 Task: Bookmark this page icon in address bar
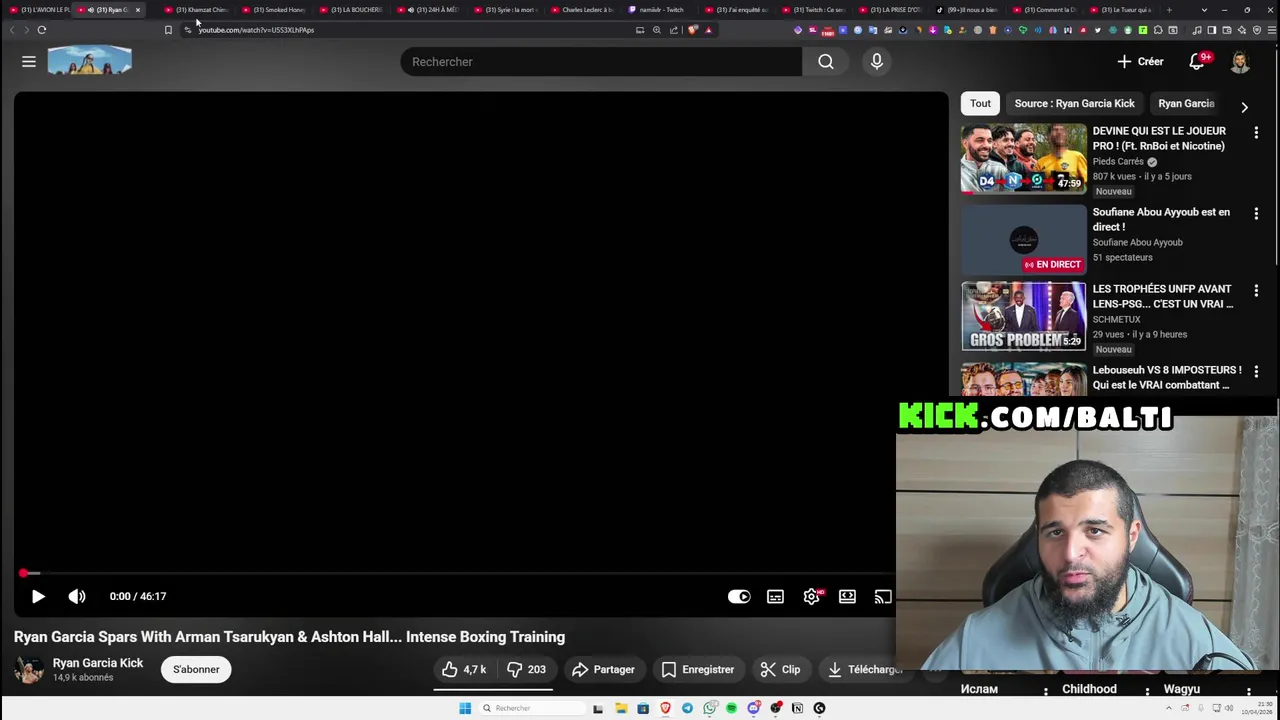pos(168,30)
